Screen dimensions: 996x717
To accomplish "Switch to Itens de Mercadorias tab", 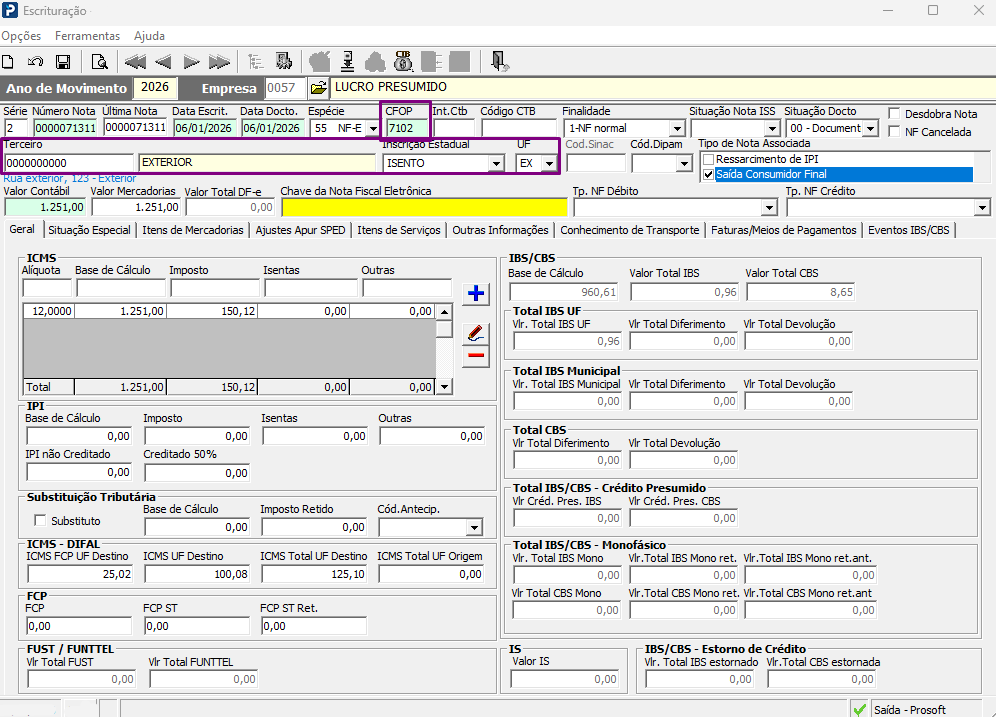I will click(x=193, y=230).
